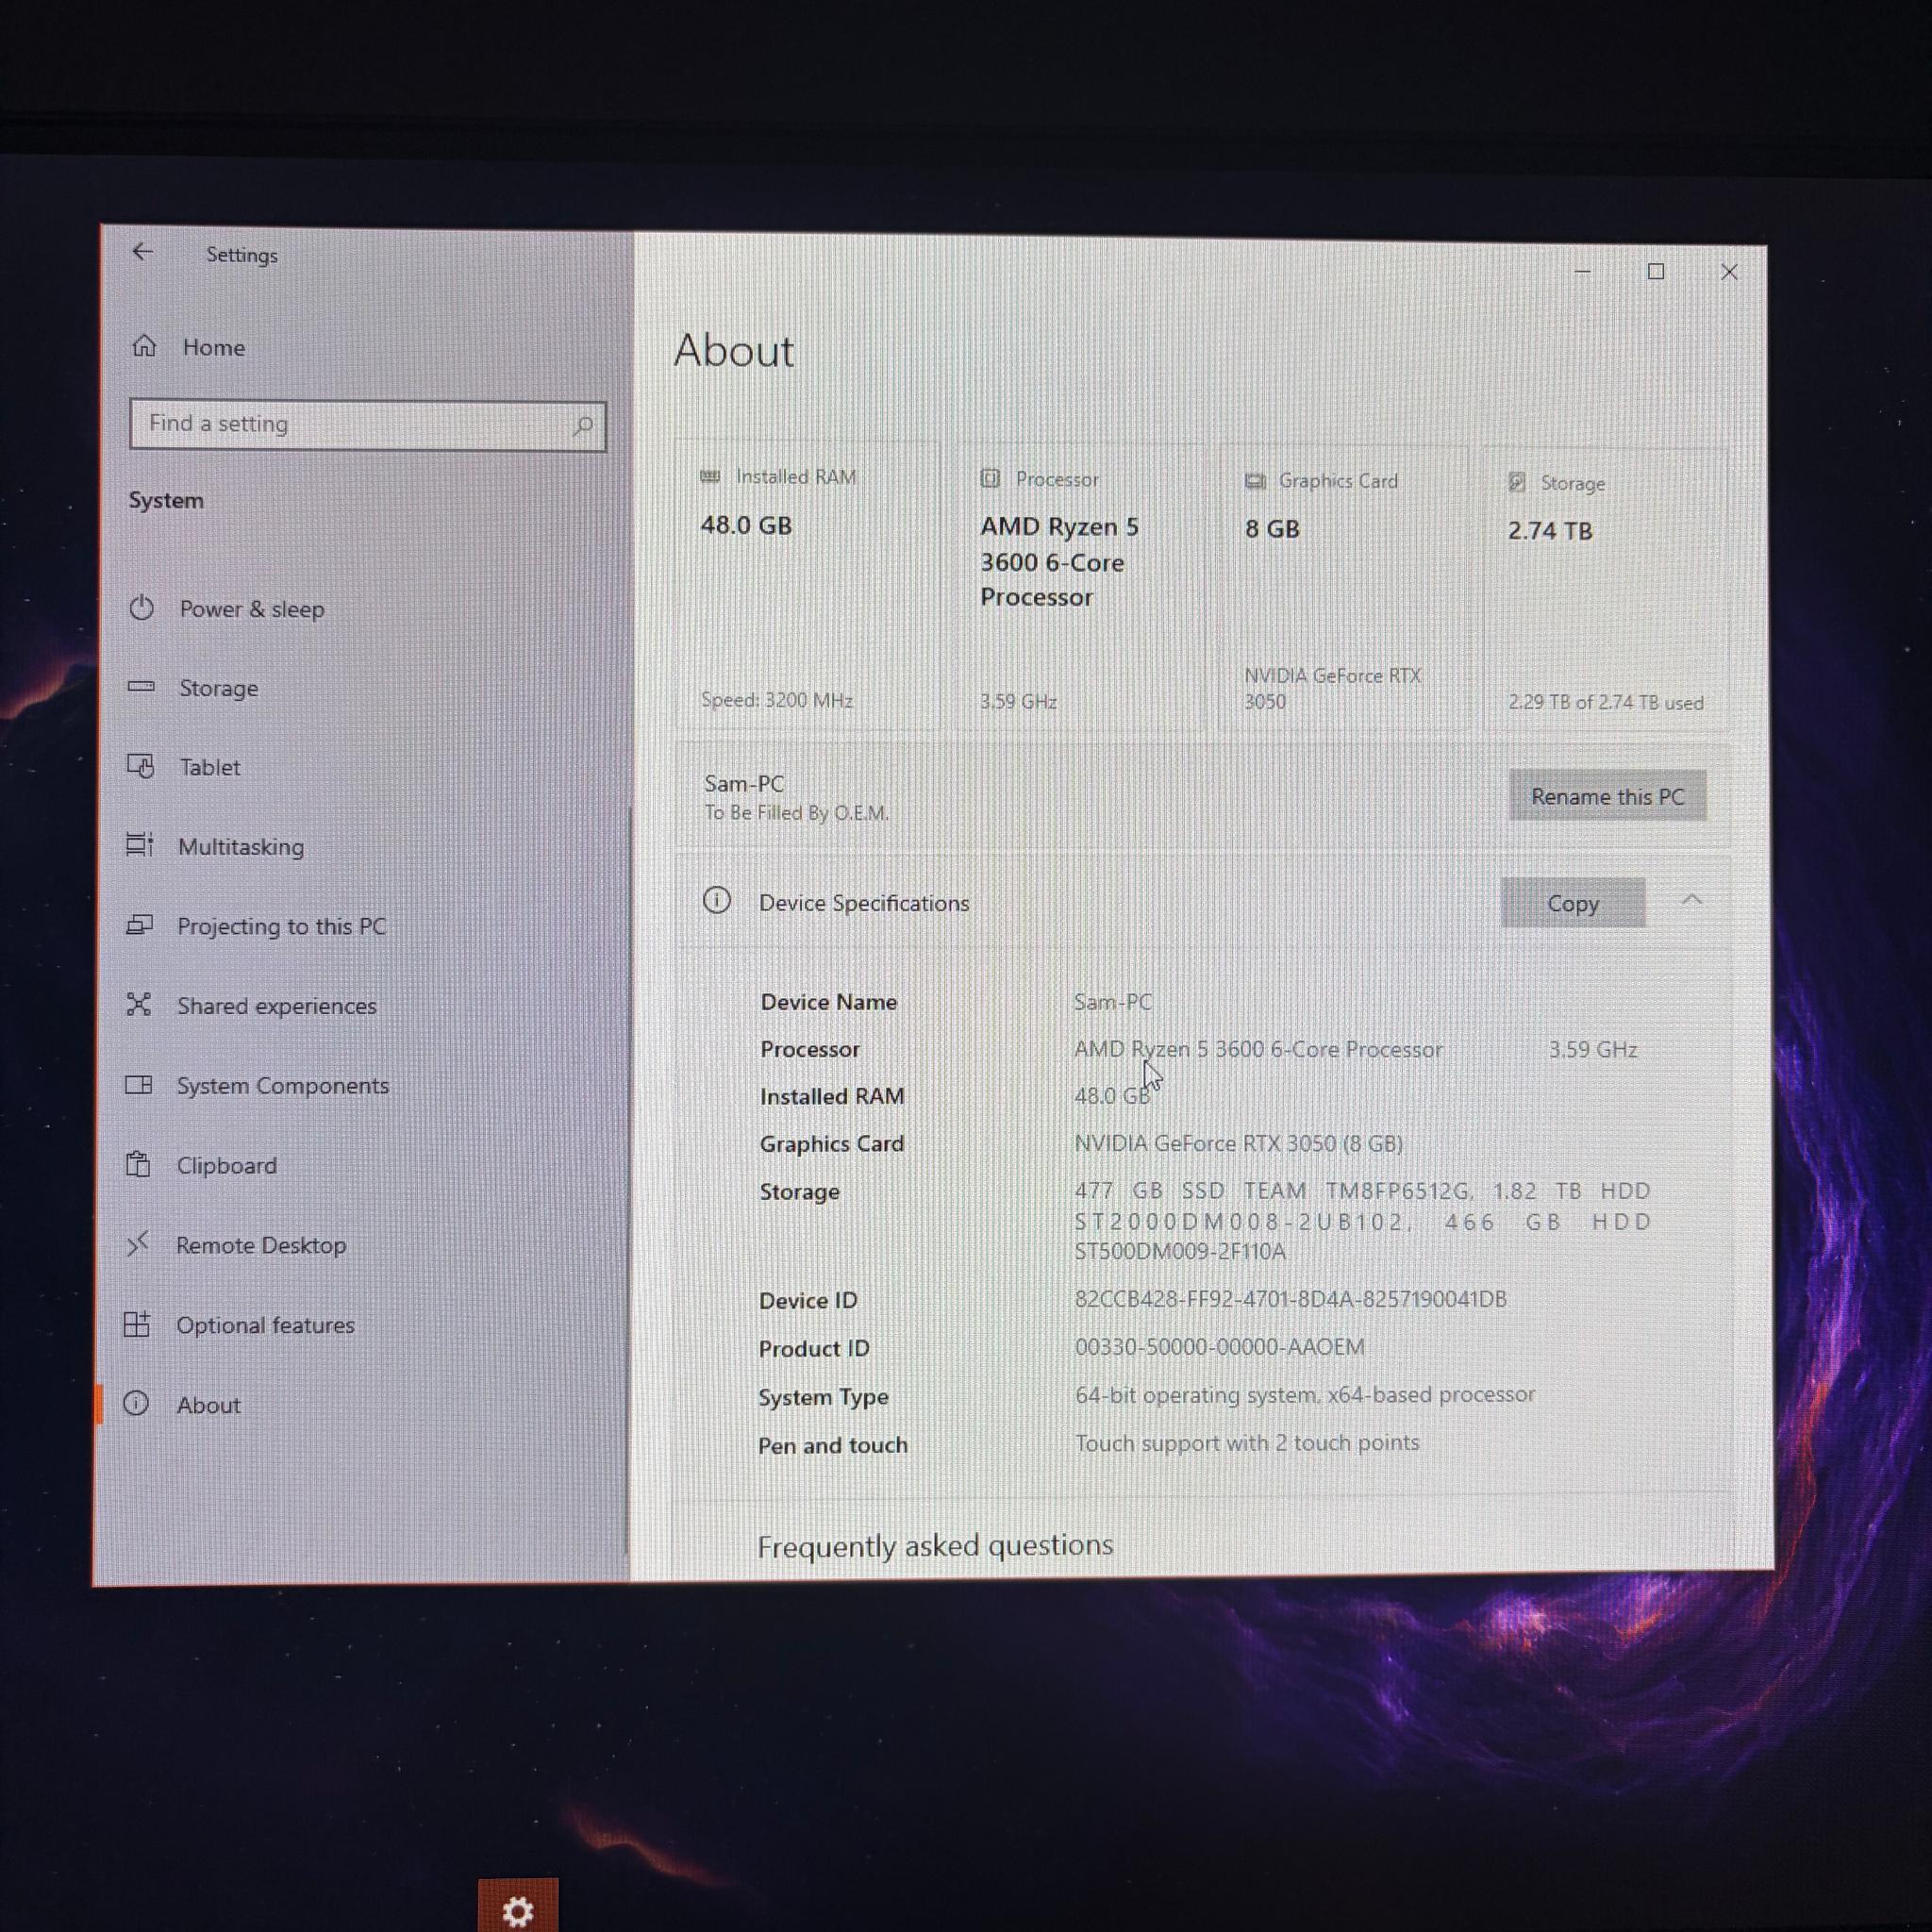Click the Storage card disk icon
The image size is (1932, 1932).
tap(1517, 483)
